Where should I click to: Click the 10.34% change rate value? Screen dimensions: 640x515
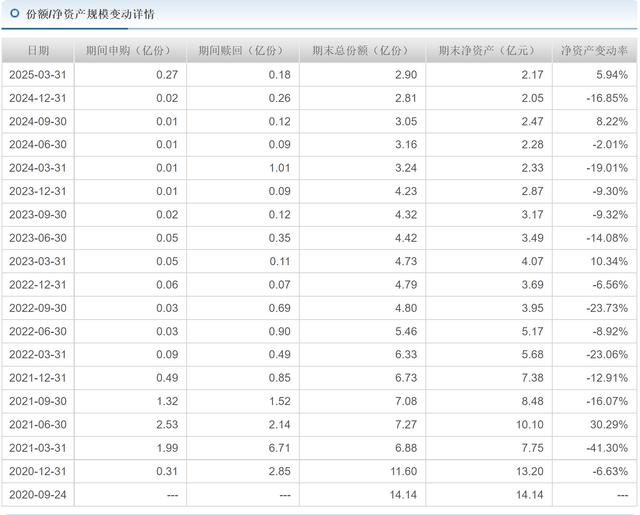tap(609, 261)
